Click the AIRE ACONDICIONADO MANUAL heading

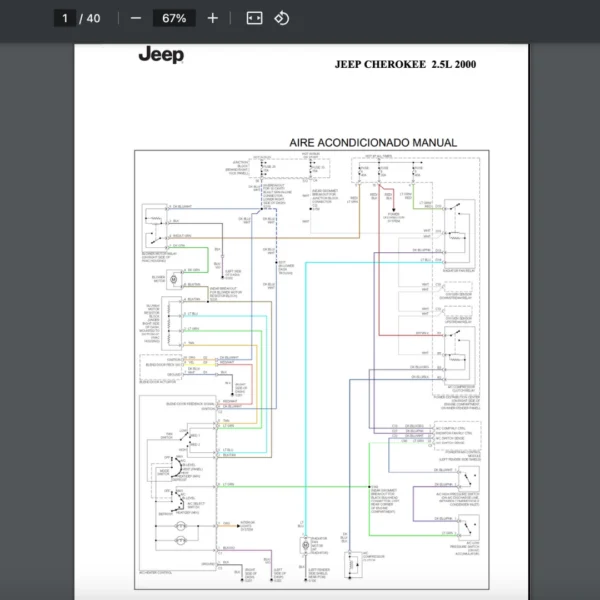point(373,143)
